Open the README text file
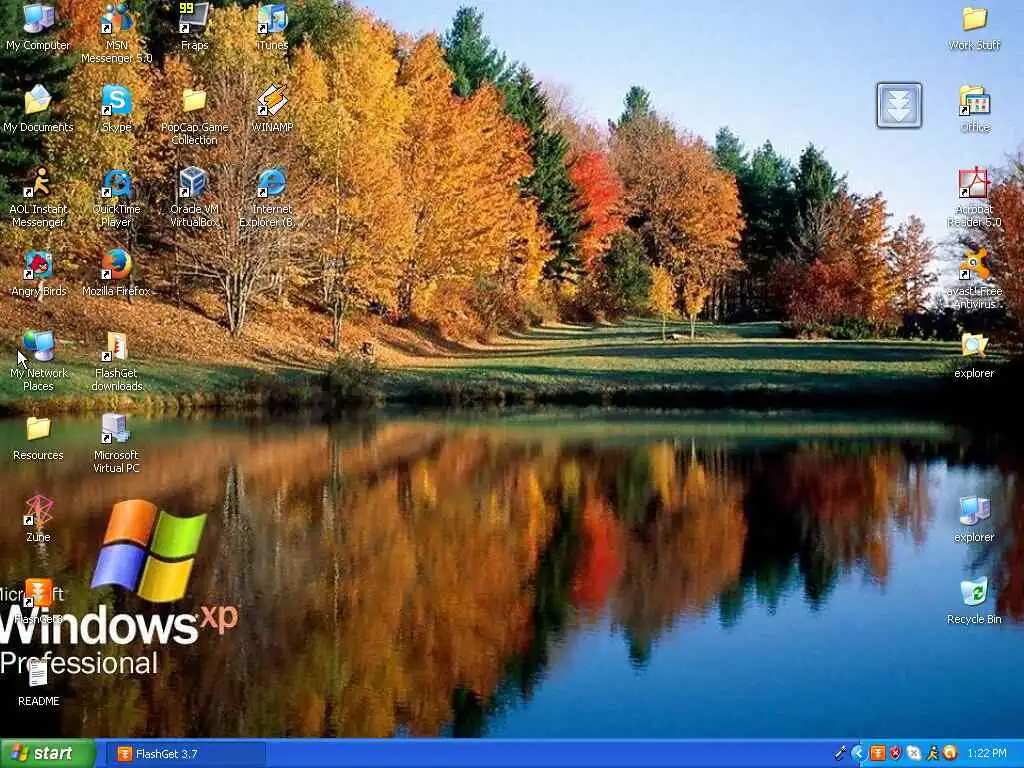 (38, 682)
